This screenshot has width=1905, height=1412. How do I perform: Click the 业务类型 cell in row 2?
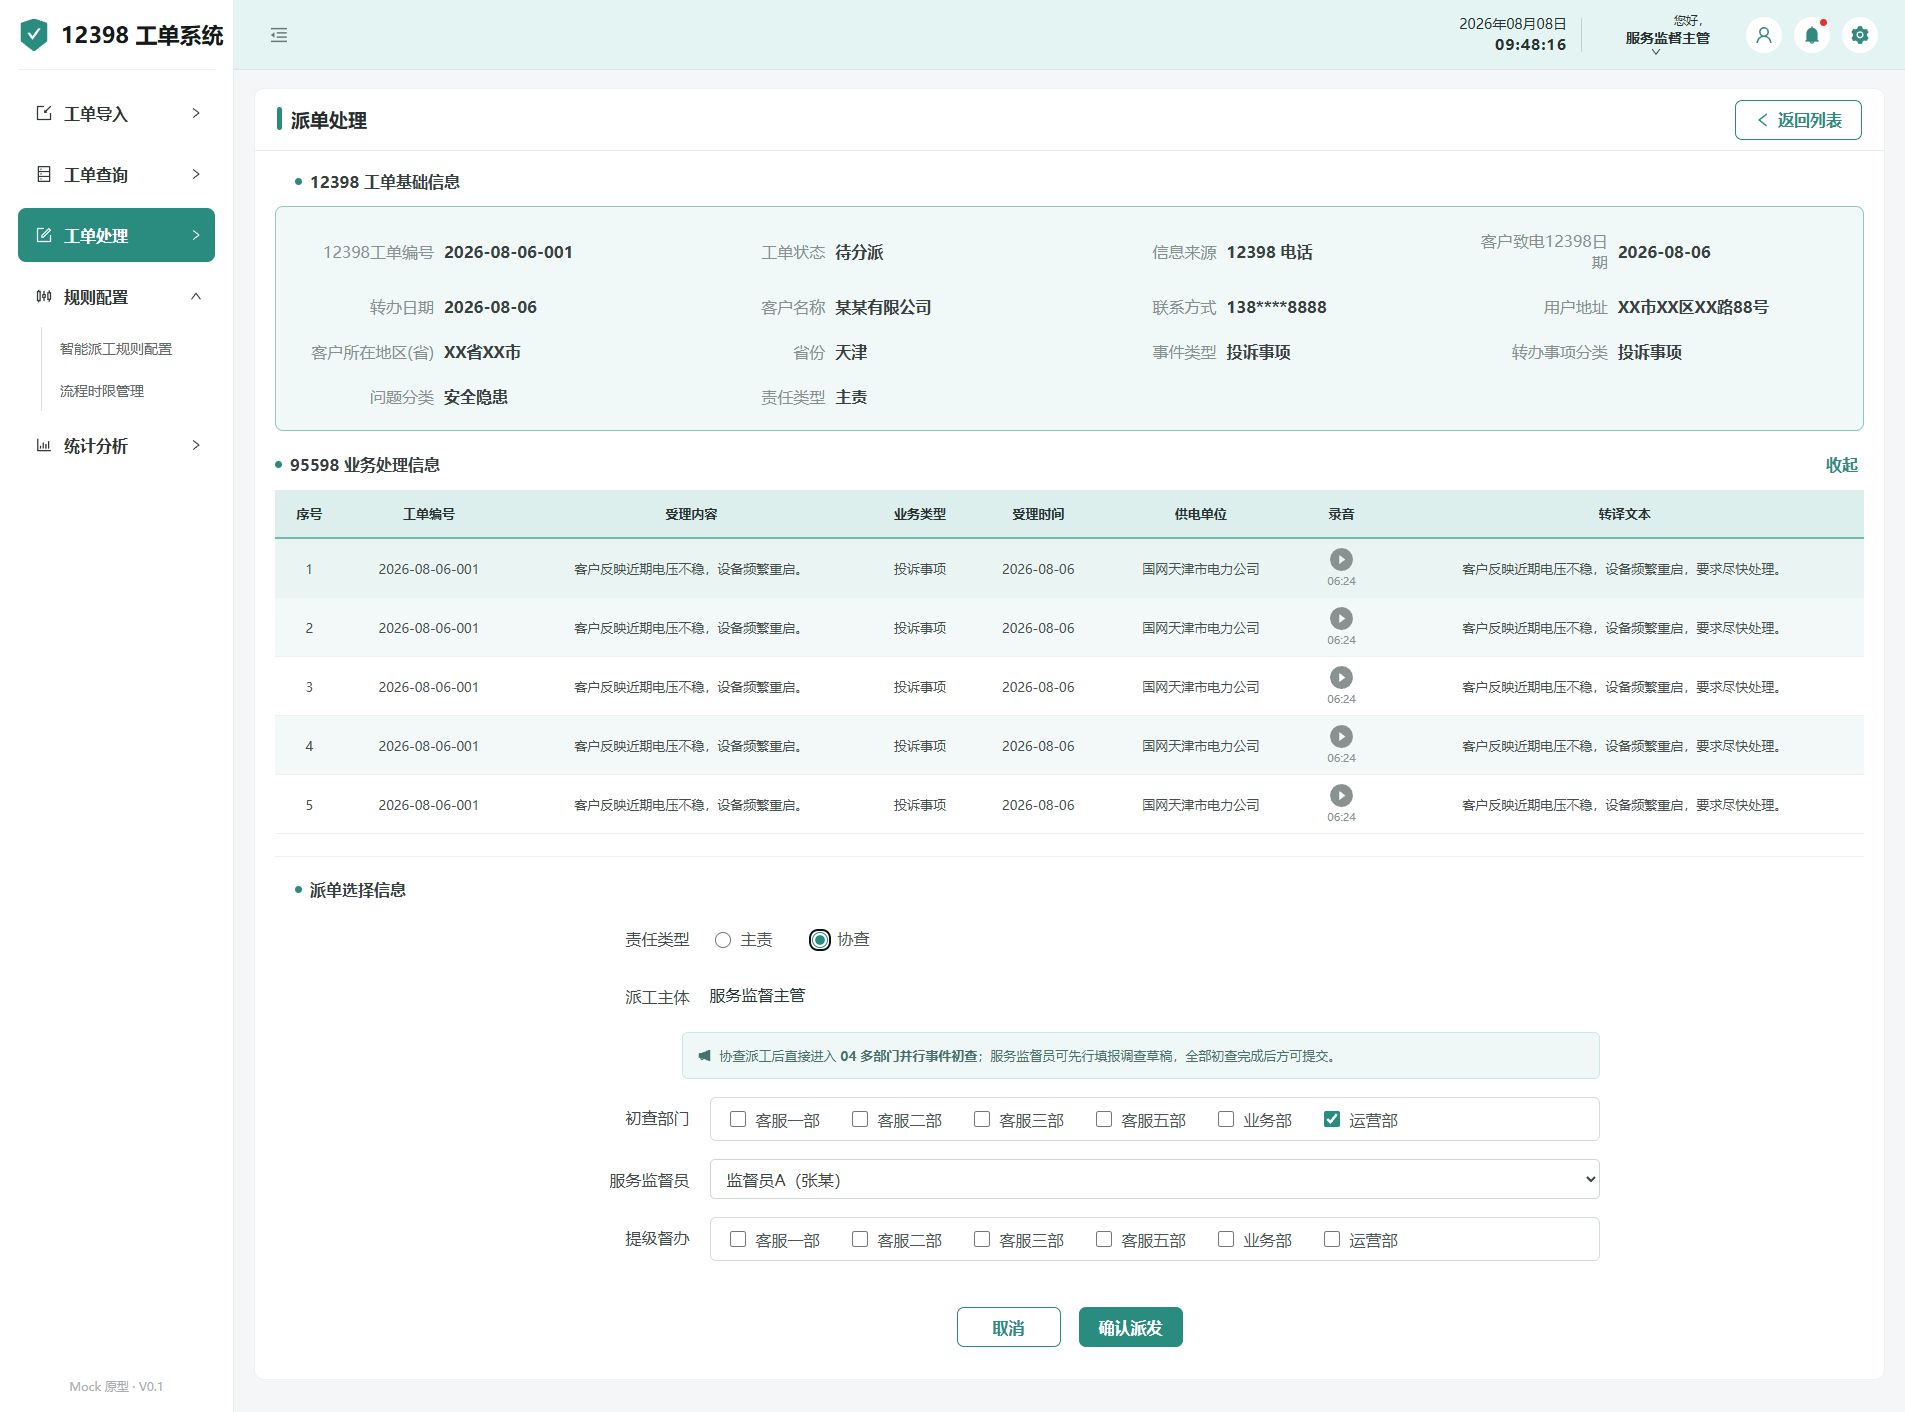919,628
